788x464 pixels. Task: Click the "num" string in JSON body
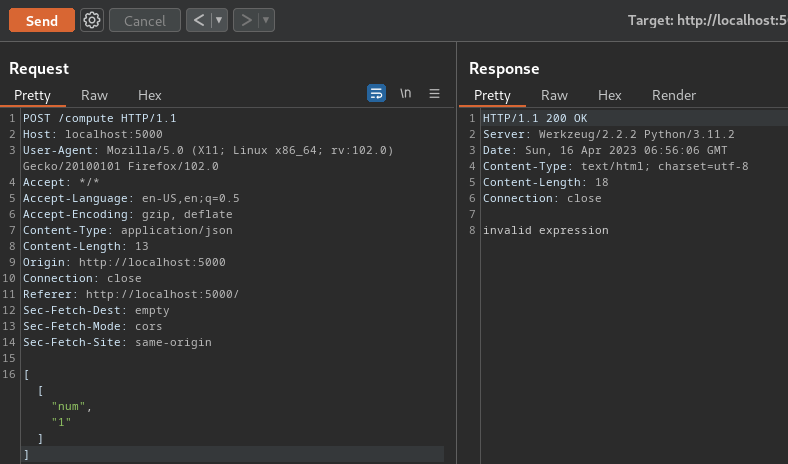[68, 407]
